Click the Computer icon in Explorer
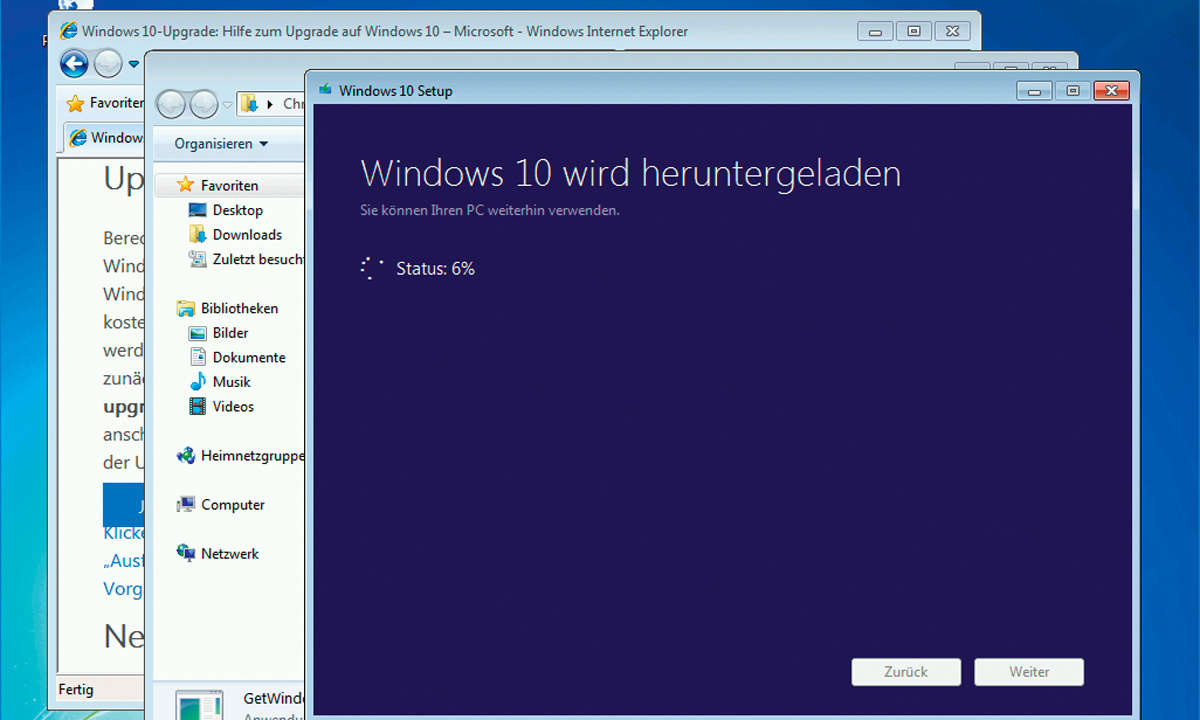 pyautogui.click(x=185, y=505)
